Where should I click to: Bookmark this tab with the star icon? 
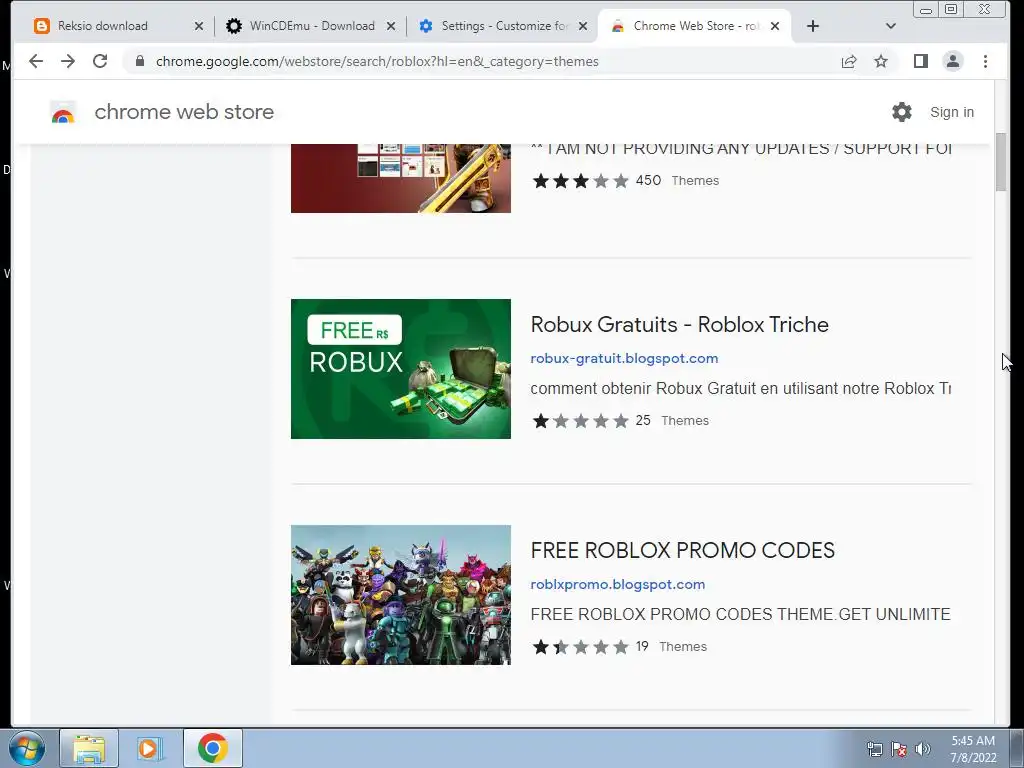pyautogui.click(x=881, y=61)
